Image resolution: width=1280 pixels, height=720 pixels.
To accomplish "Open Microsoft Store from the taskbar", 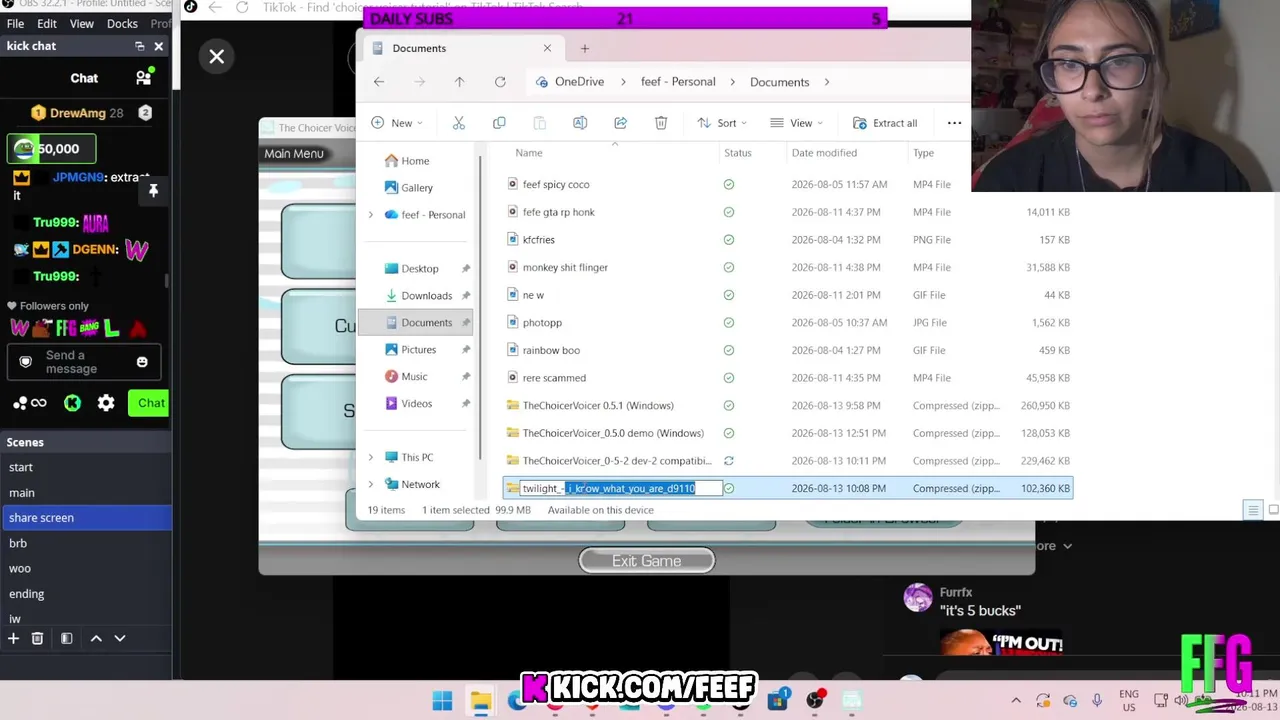I will coord(777,700).
